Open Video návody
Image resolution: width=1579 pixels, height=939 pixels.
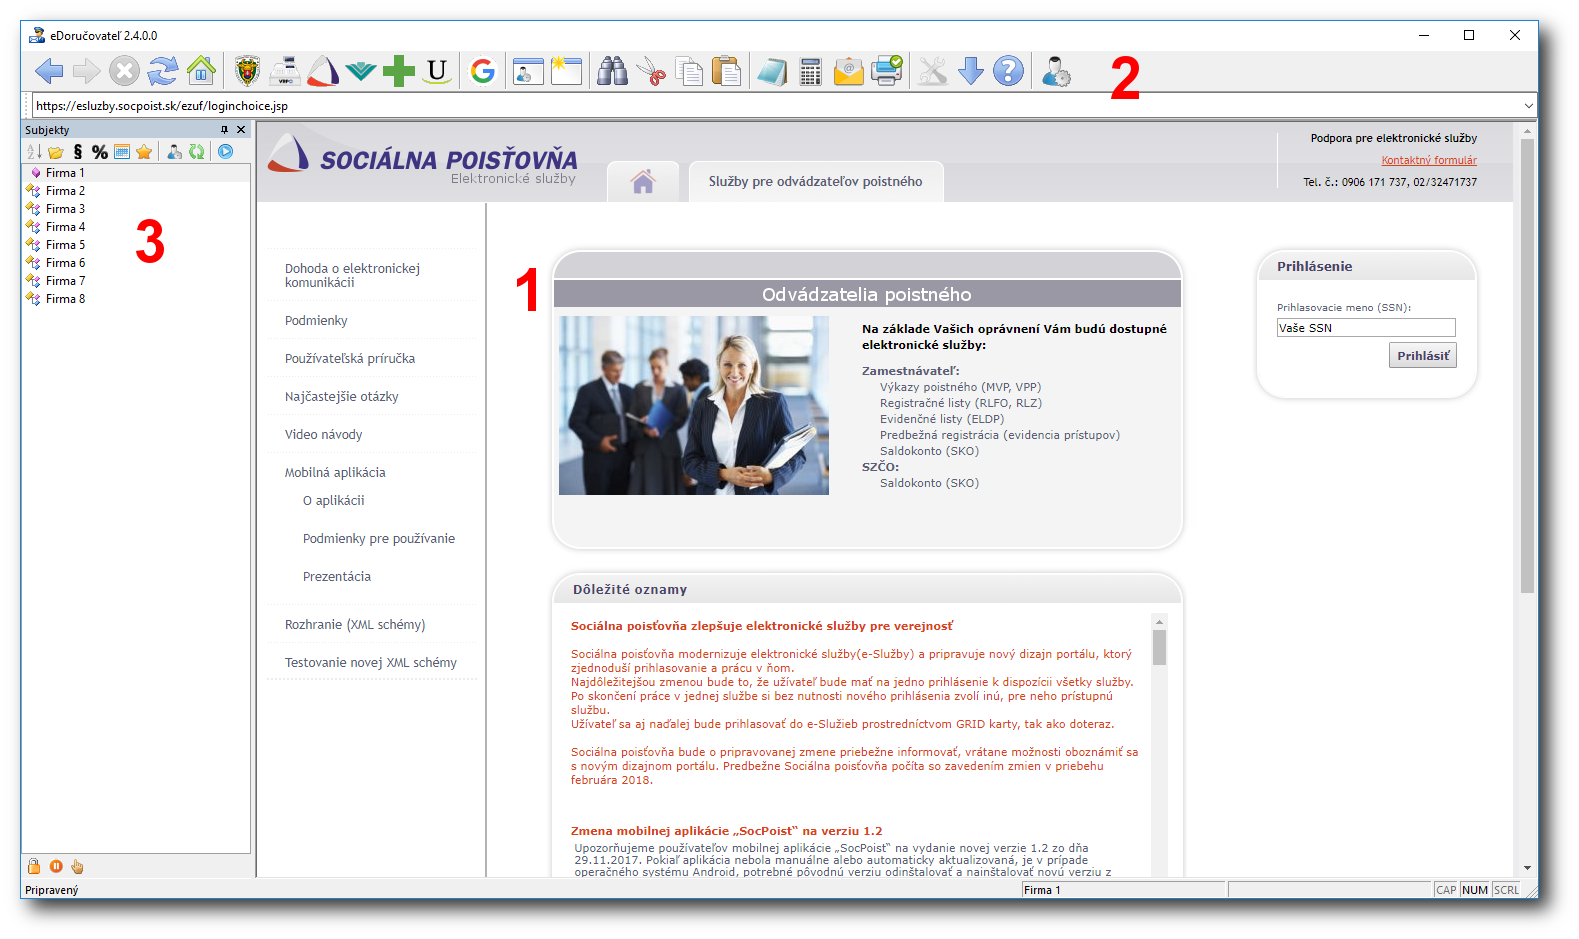(x=323, y=434)
